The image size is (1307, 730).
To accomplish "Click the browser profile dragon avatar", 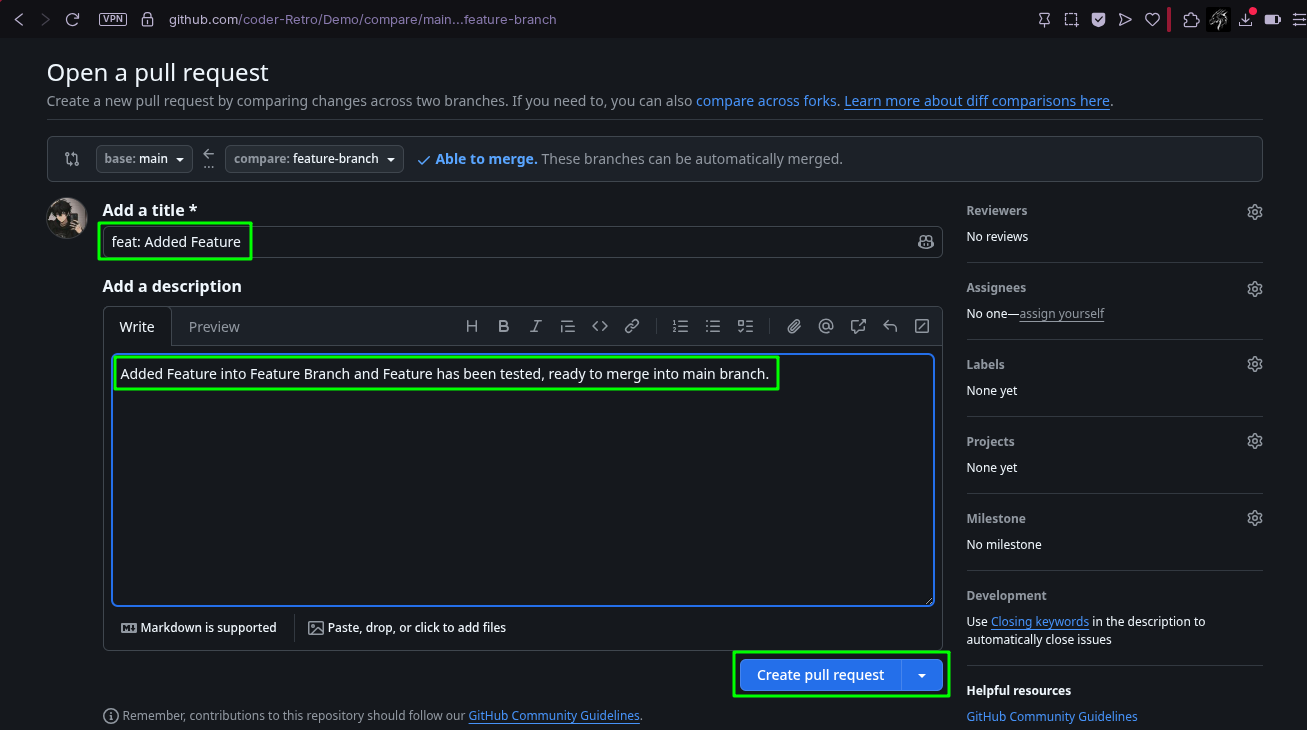I will pyautogui.click(x=1218, y=19).
